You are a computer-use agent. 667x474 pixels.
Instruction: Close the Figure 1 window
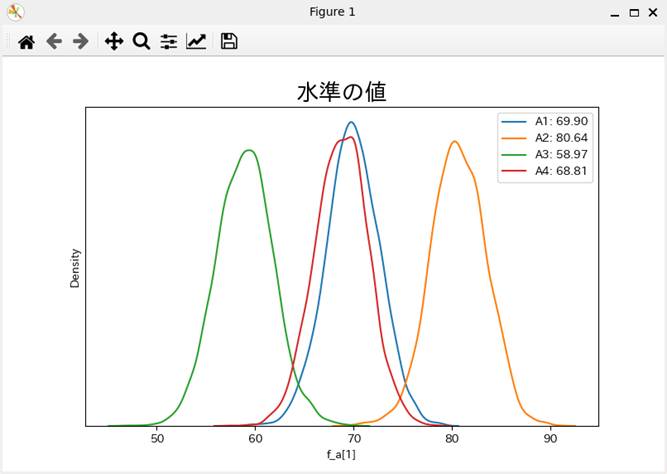(652, 12)
